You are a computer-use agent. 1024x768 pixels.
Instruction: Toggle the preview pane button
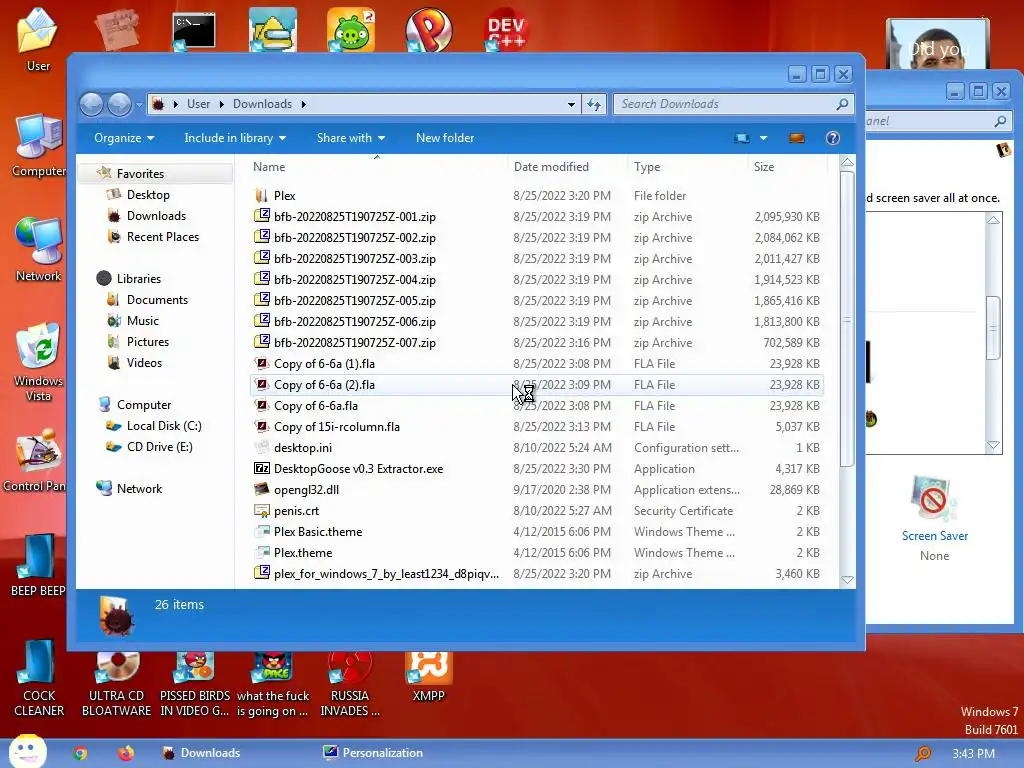tap(797, 138)
